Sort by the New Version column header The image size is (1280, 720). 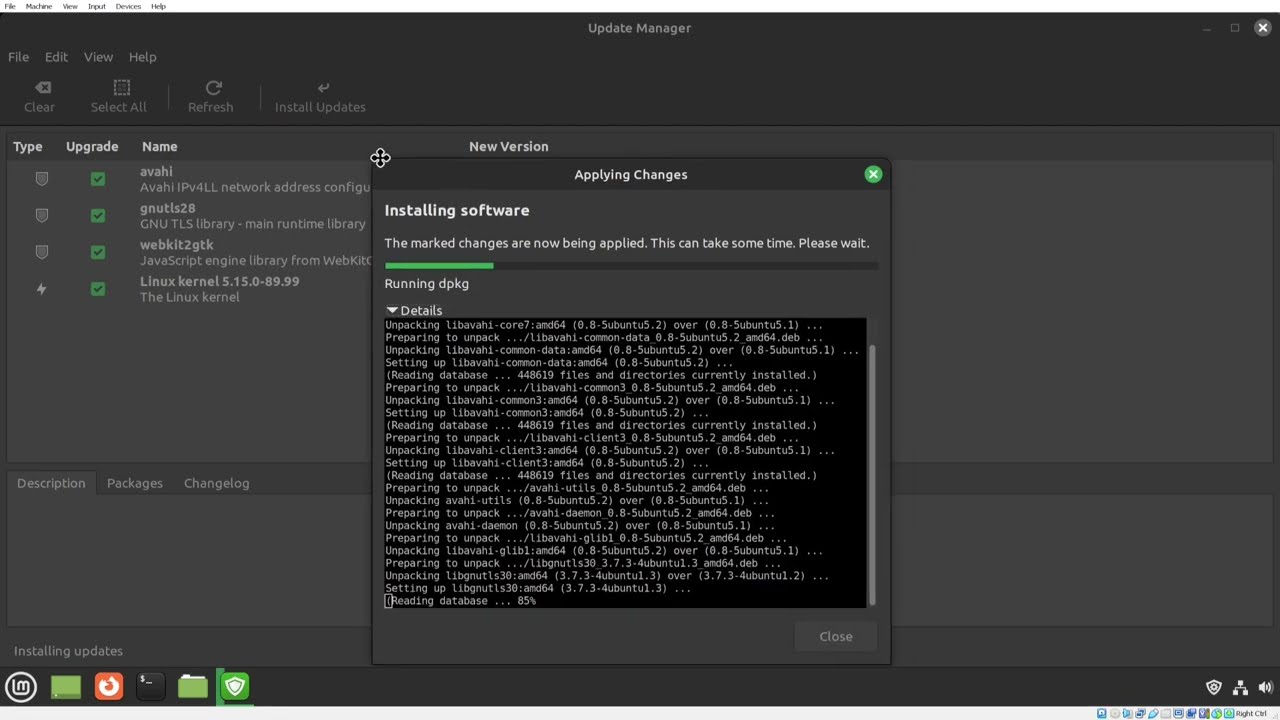pyautogui.click(x=509, y=146)
